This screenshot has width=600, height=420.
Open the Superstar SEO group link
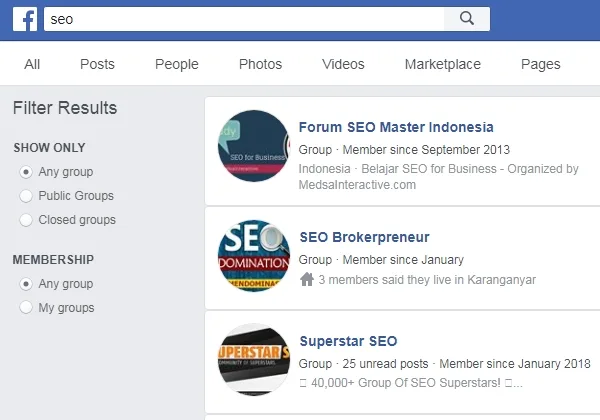348,341
